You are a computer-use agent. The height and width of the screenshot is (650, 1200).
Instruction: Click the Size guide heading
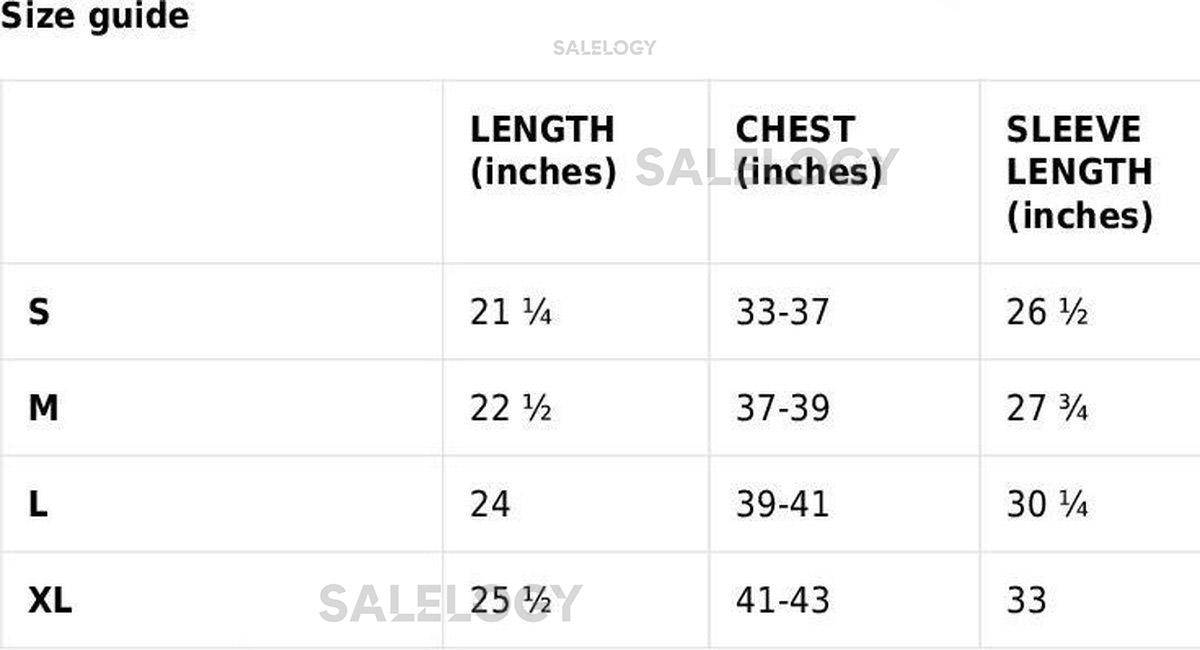pos(94,17)
